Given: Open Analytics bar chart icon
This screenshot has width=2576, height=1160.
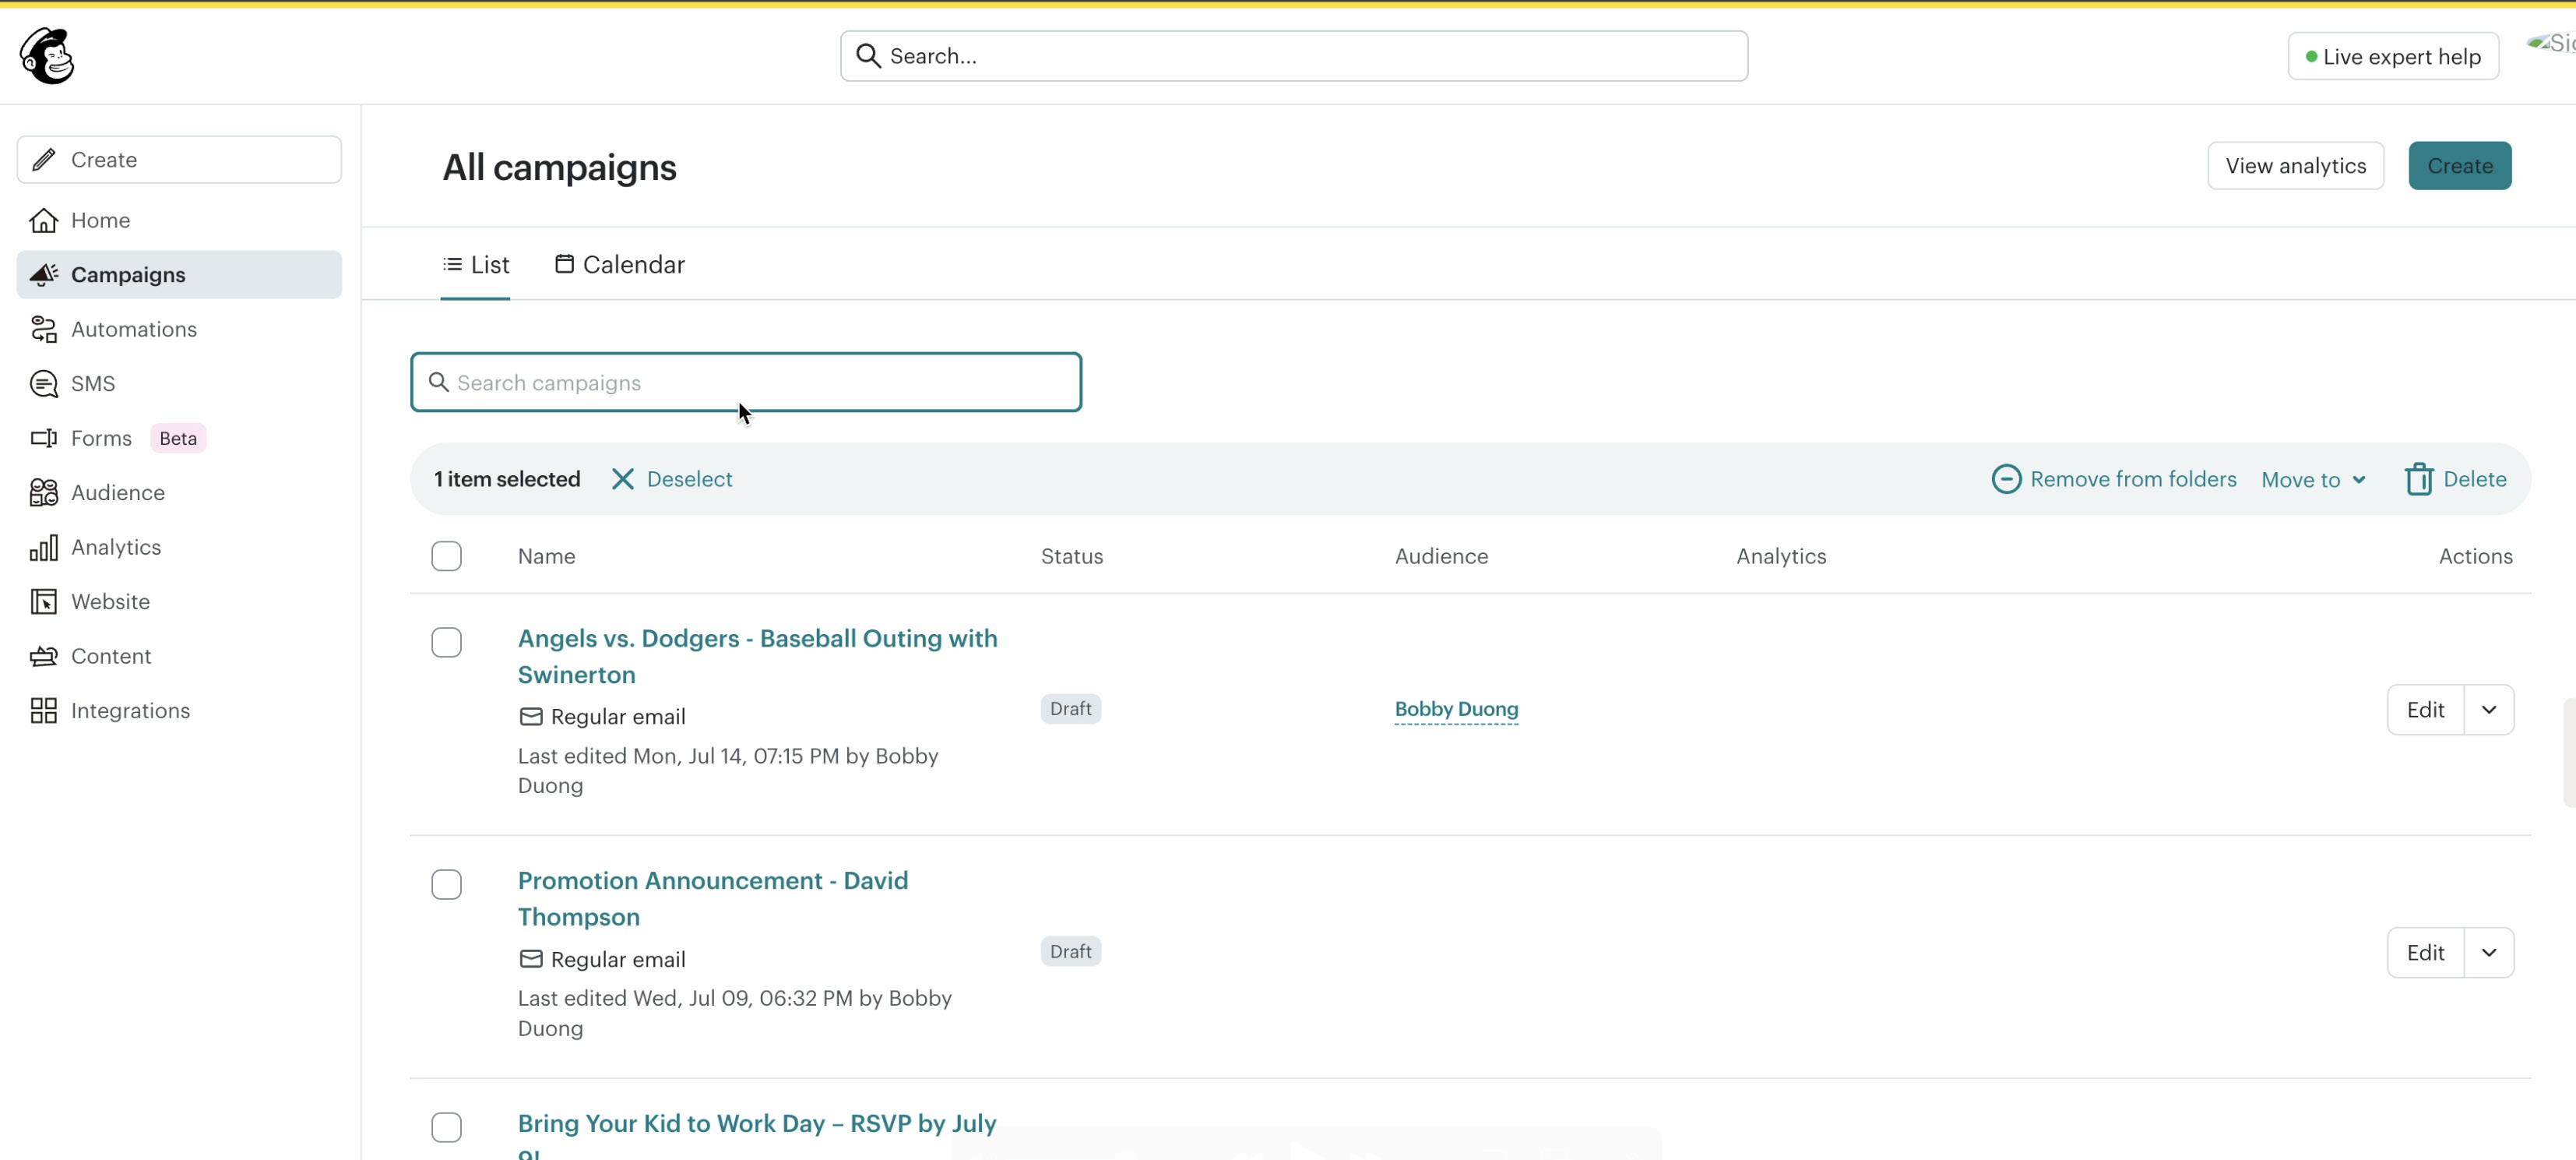Looking at the screenshot, I should [43, 547].
